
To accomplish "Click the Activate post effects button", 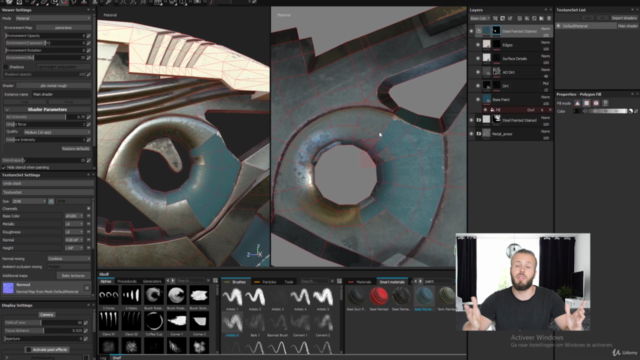I will pyautogui.click(x=47, y=350).
